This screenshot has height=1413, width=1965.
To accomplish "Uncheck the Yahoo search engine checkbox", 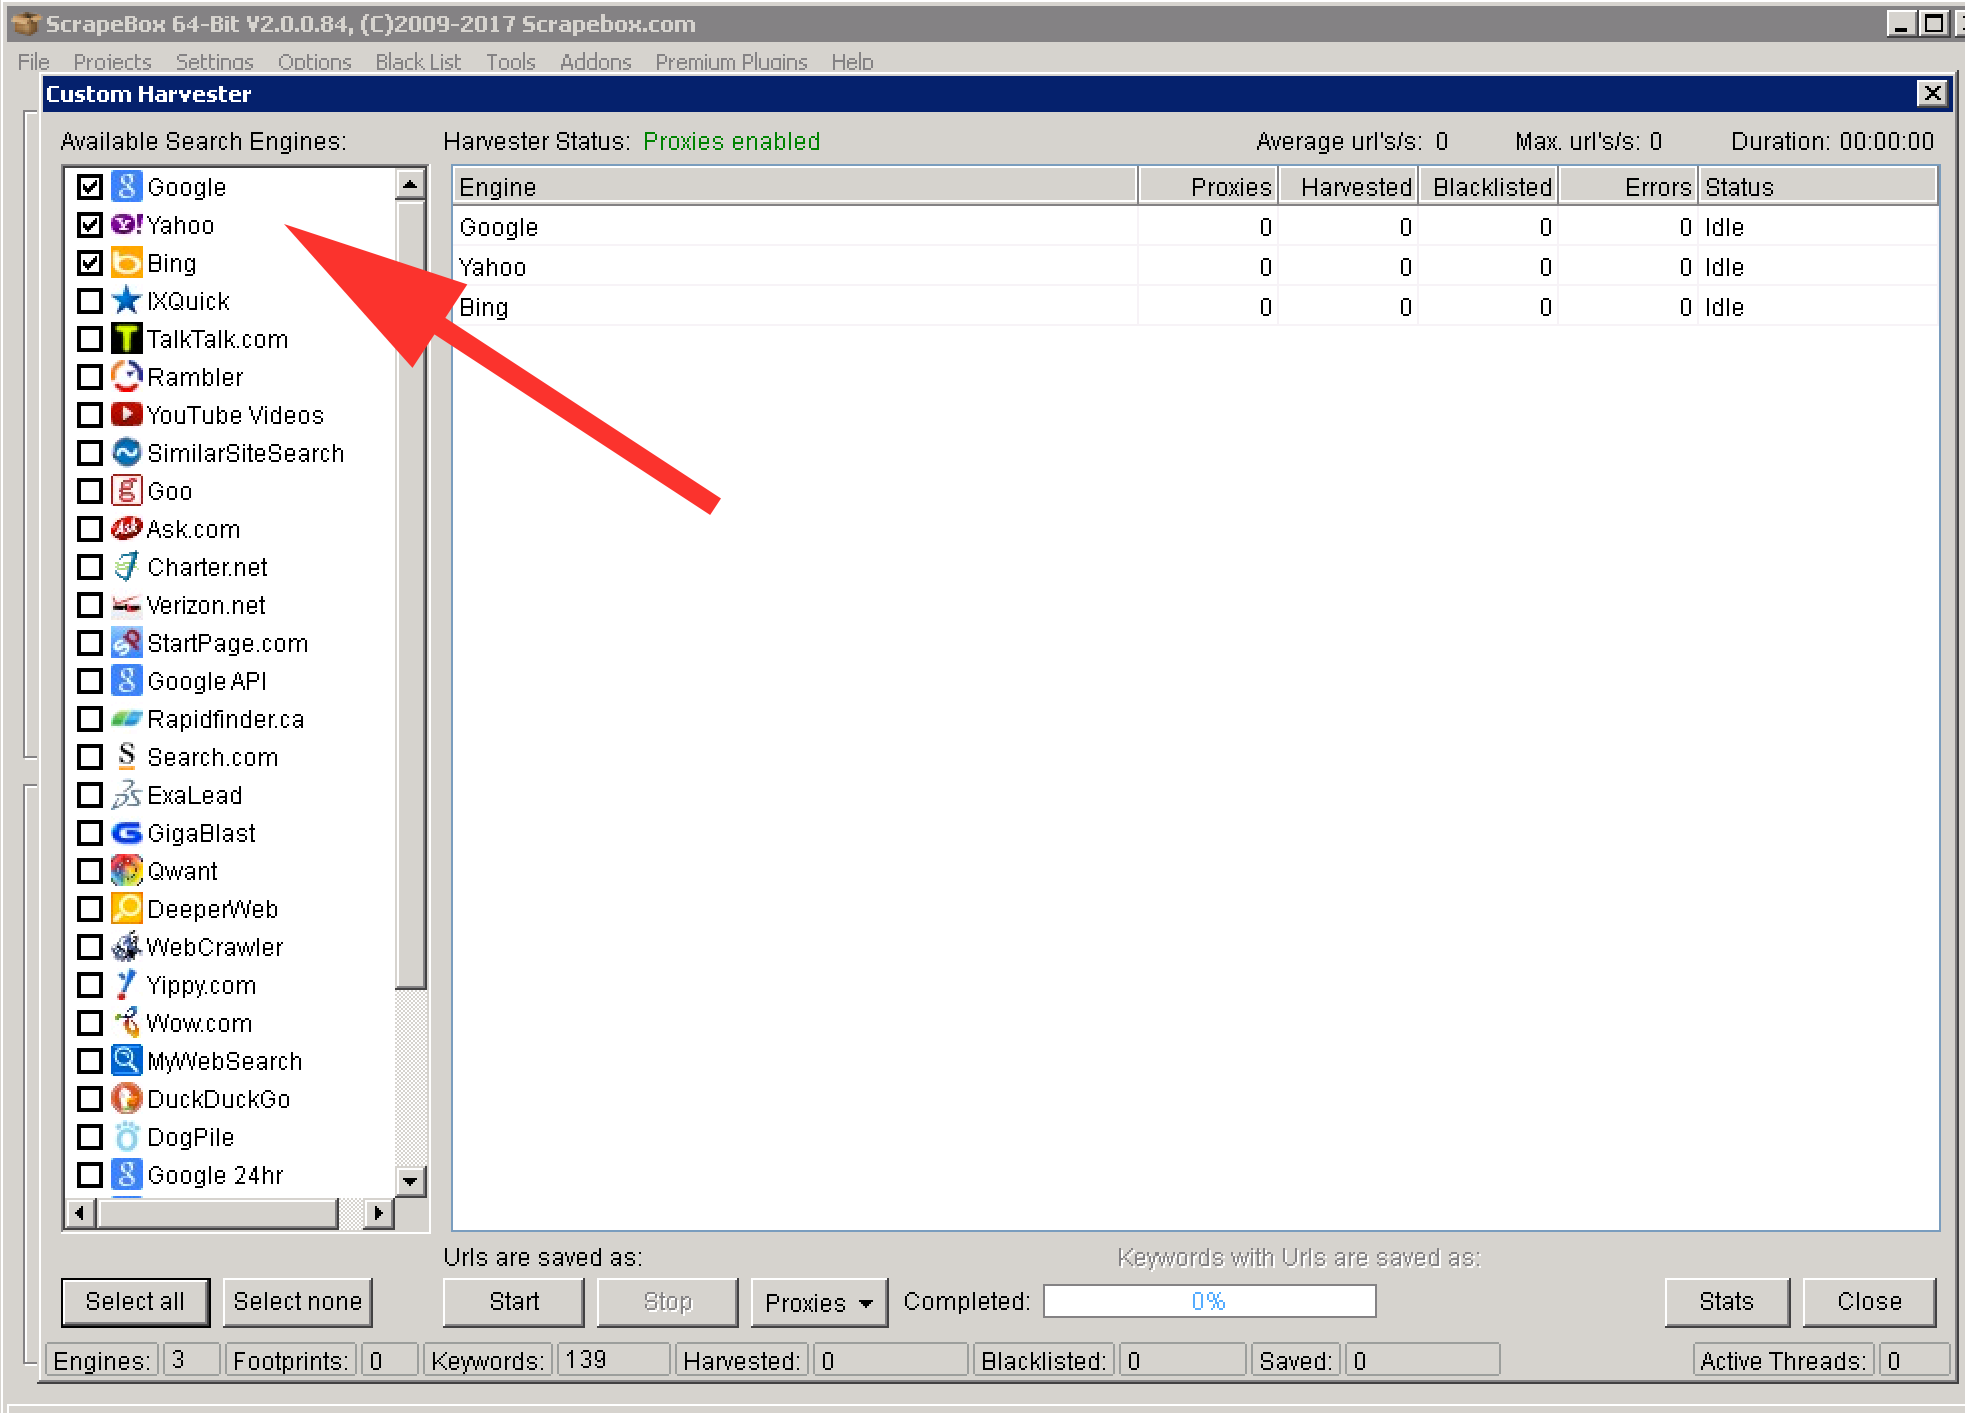I will point(90,225).
